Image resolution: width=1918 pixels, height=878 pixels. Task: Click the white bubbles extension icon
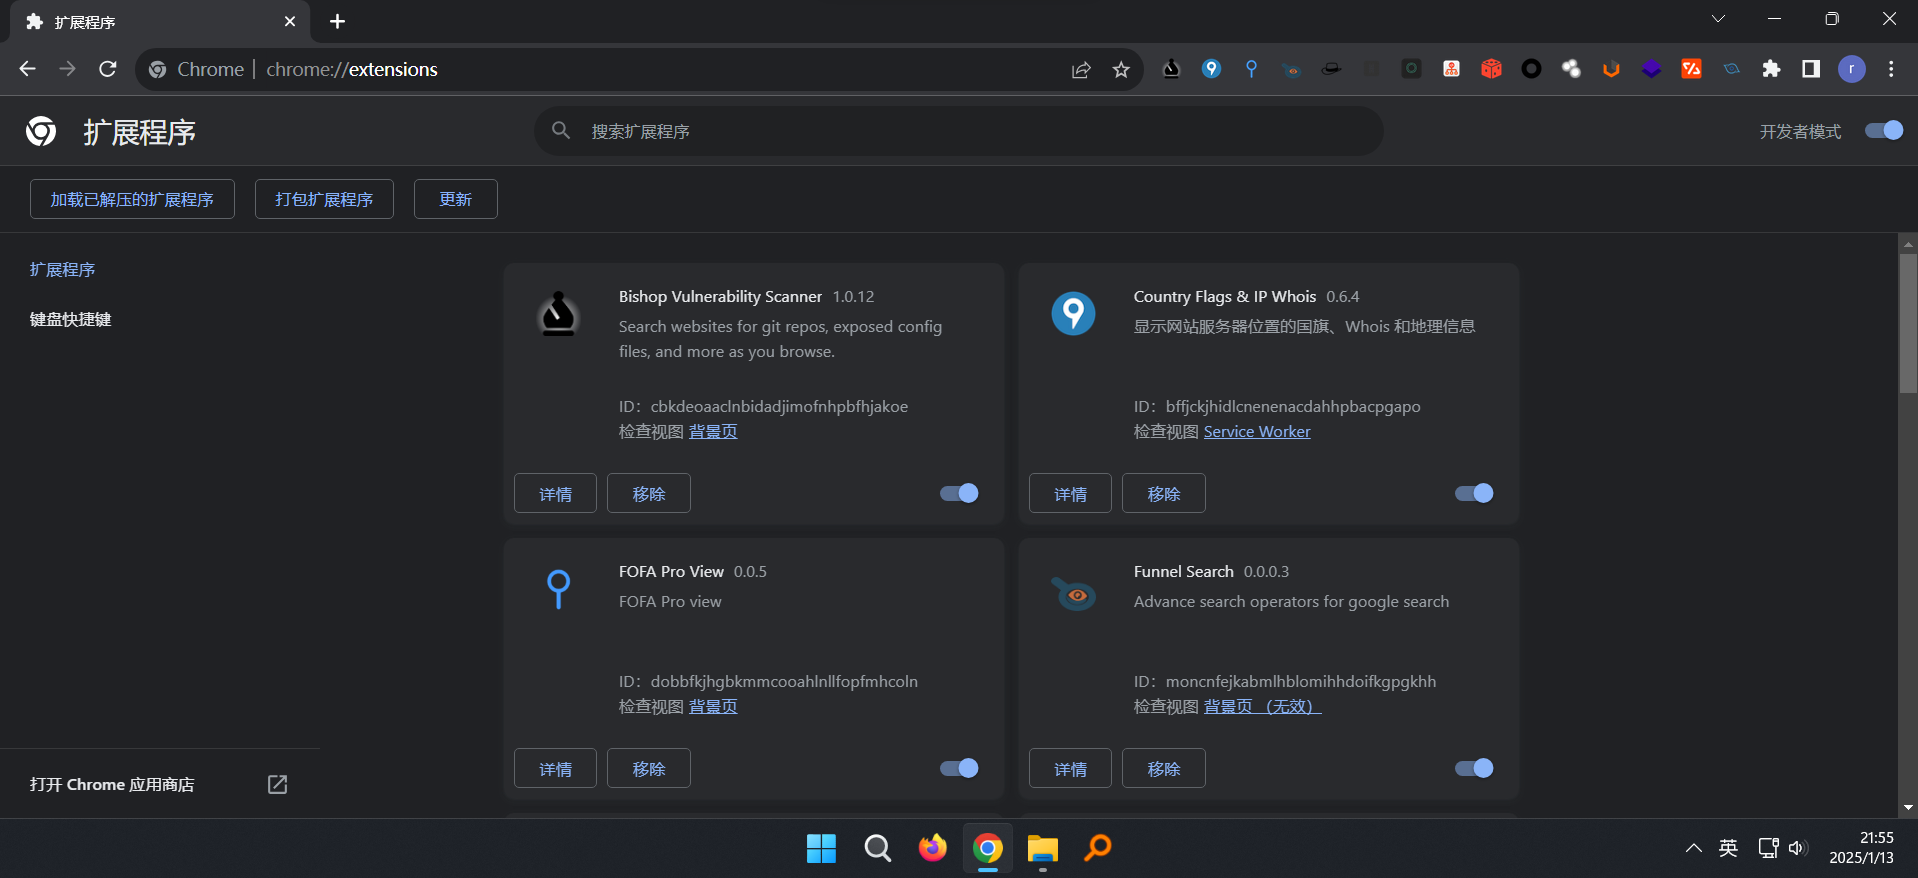1571,69
